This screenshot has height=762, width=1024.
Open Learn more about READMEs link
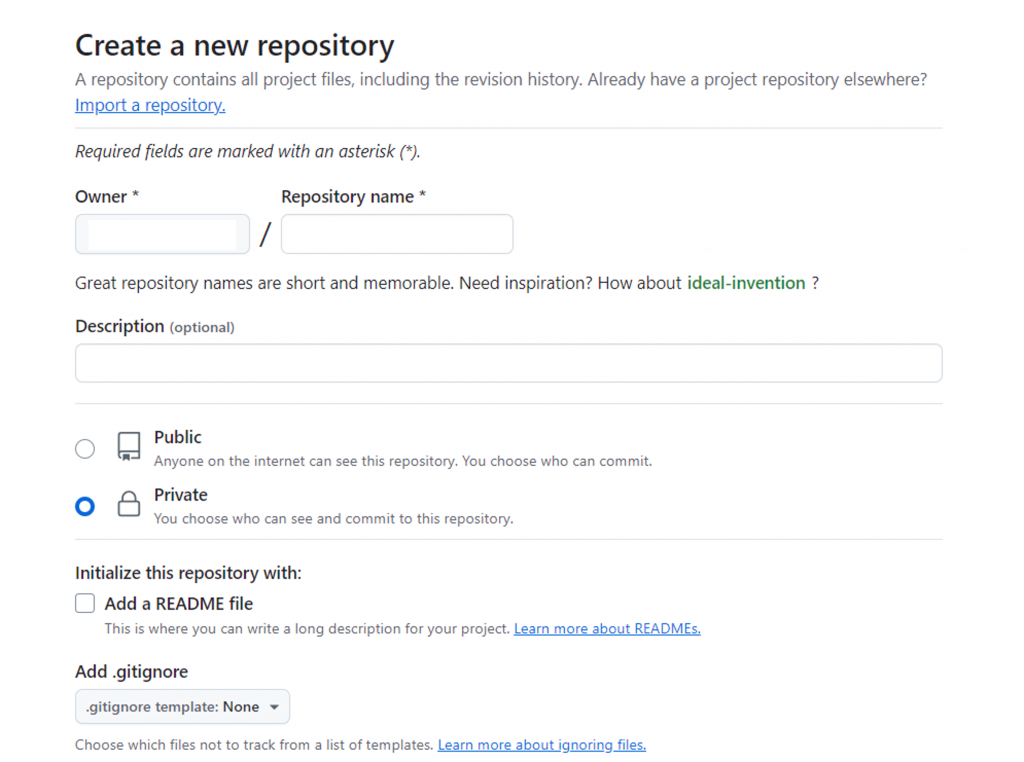[607, 629]
